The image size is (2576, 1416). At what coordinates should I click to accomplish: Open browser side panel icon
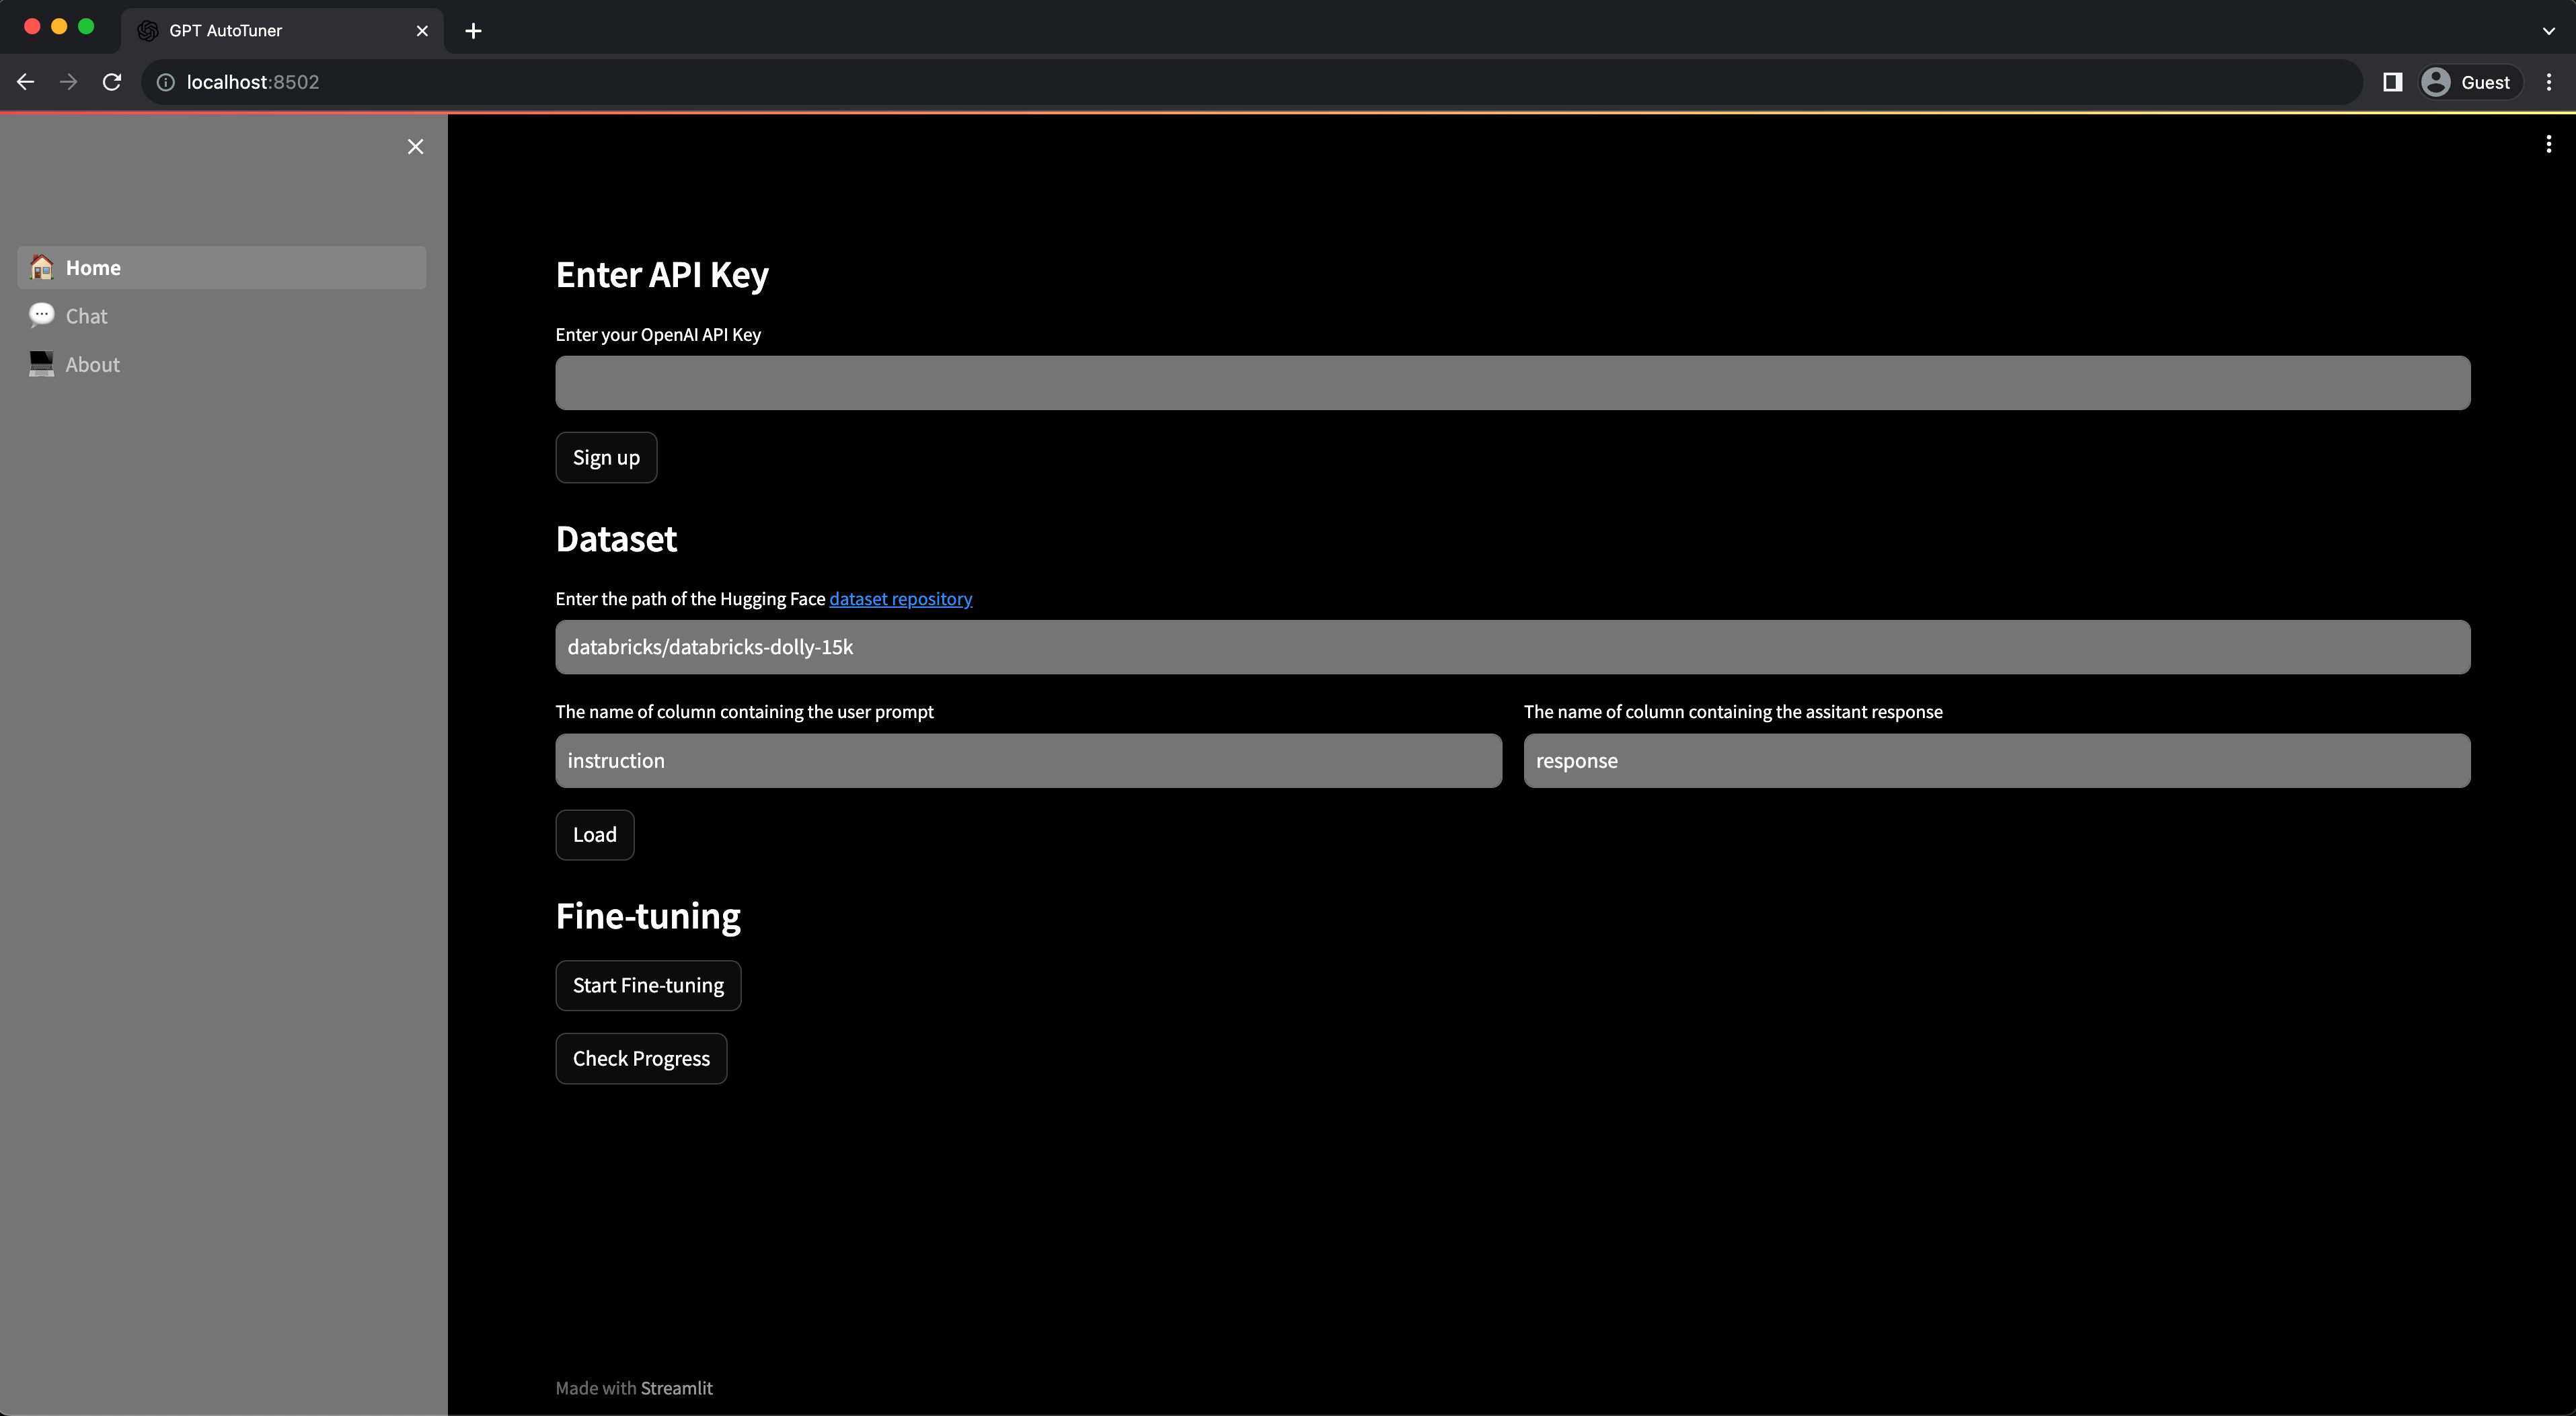point(2392,82)
